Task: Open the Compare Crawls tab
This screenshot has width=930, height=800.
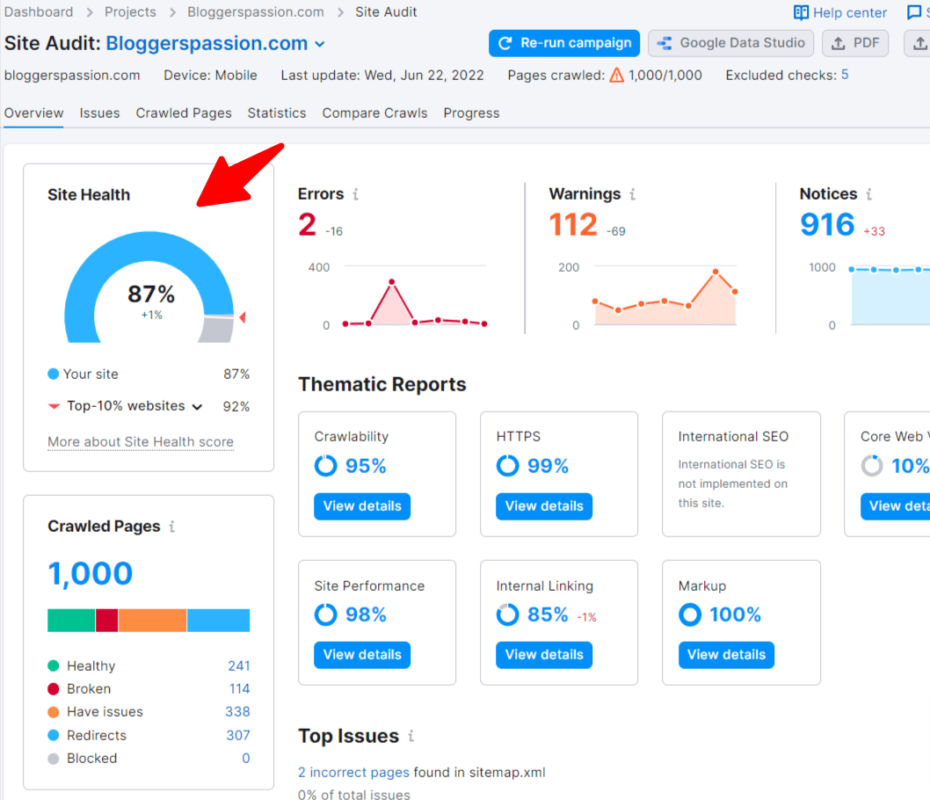Action: [x=374, y=113]
